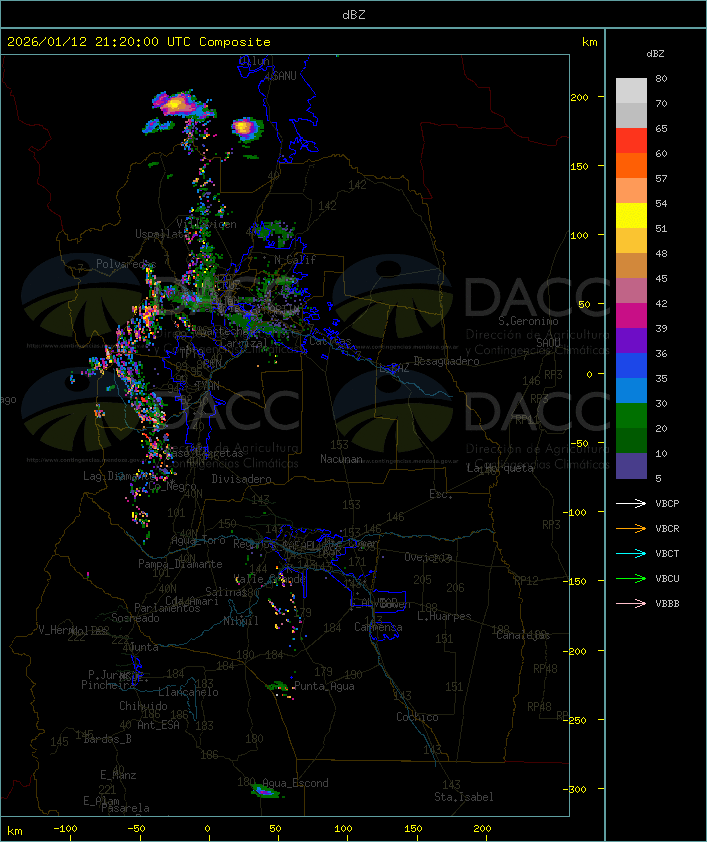Click the Sosneado place label
The height and width of the screenshot is (842, 707).
point(135,618)
